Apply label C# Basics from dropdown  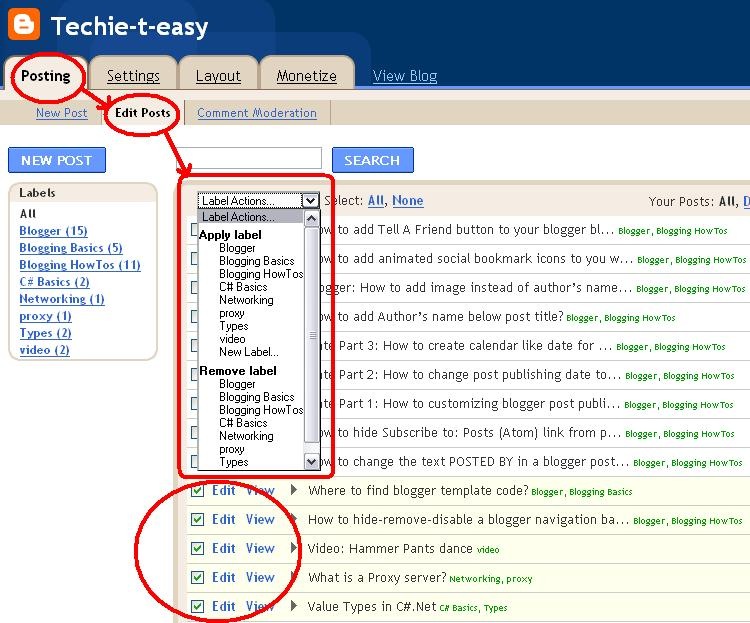click(243, 287)
